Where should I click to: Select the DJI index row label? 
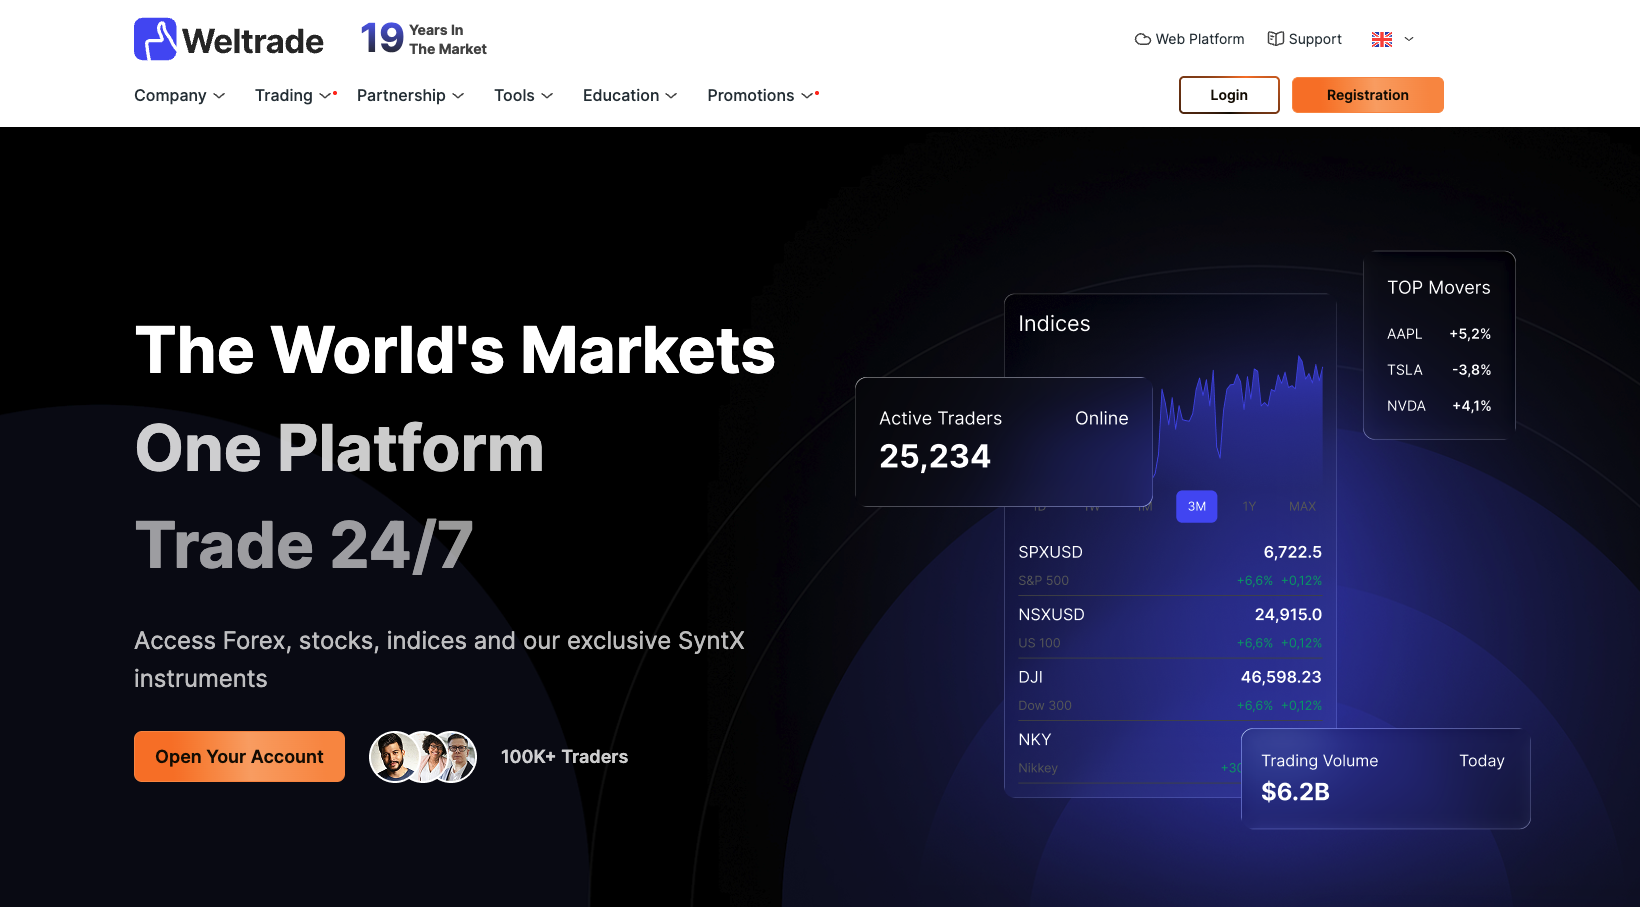pos(1030,677)
